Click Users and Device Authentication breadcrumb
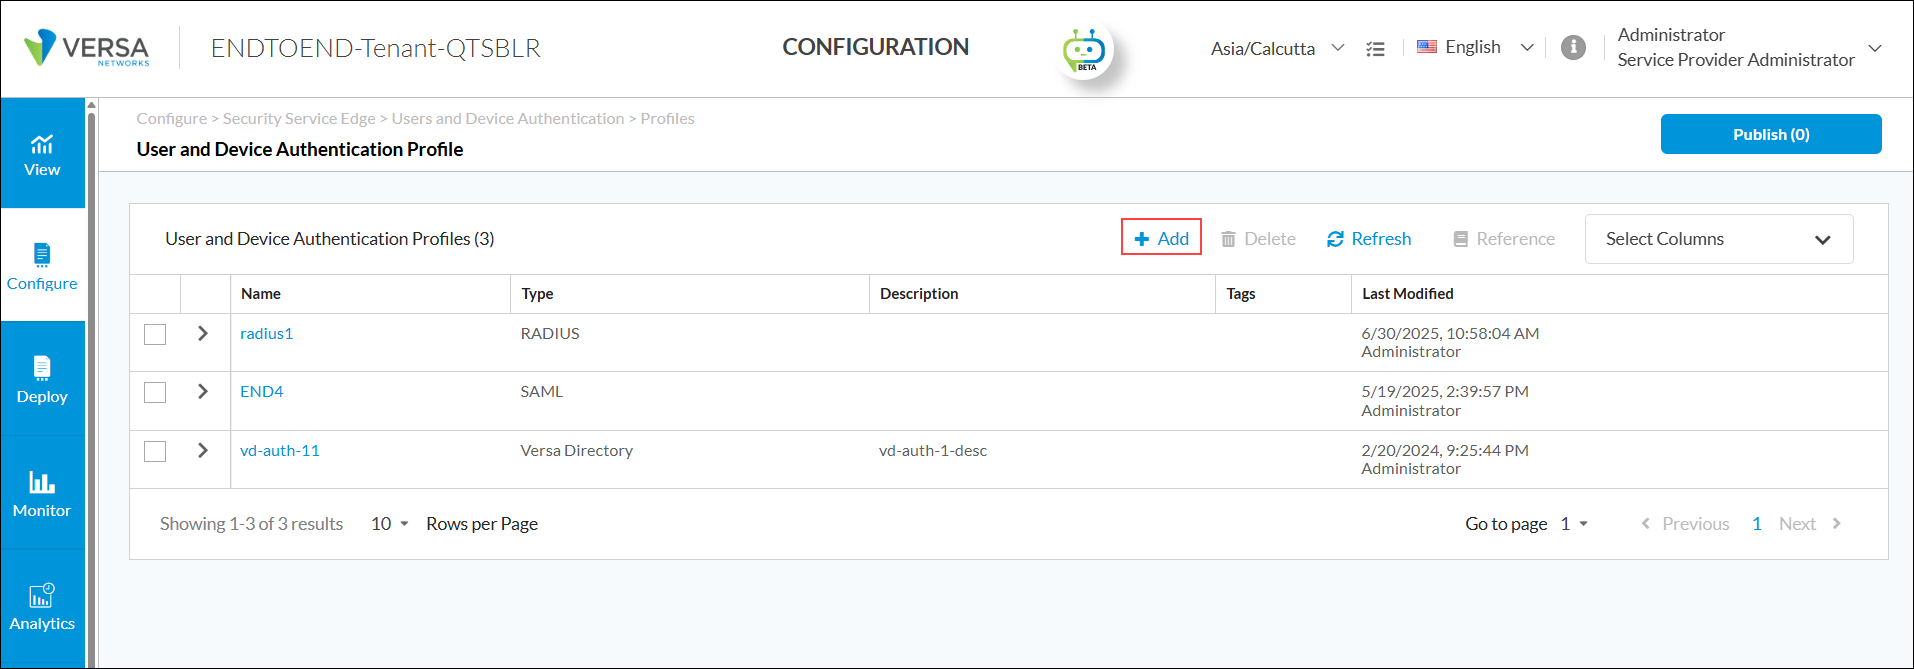 pos(508,118)
